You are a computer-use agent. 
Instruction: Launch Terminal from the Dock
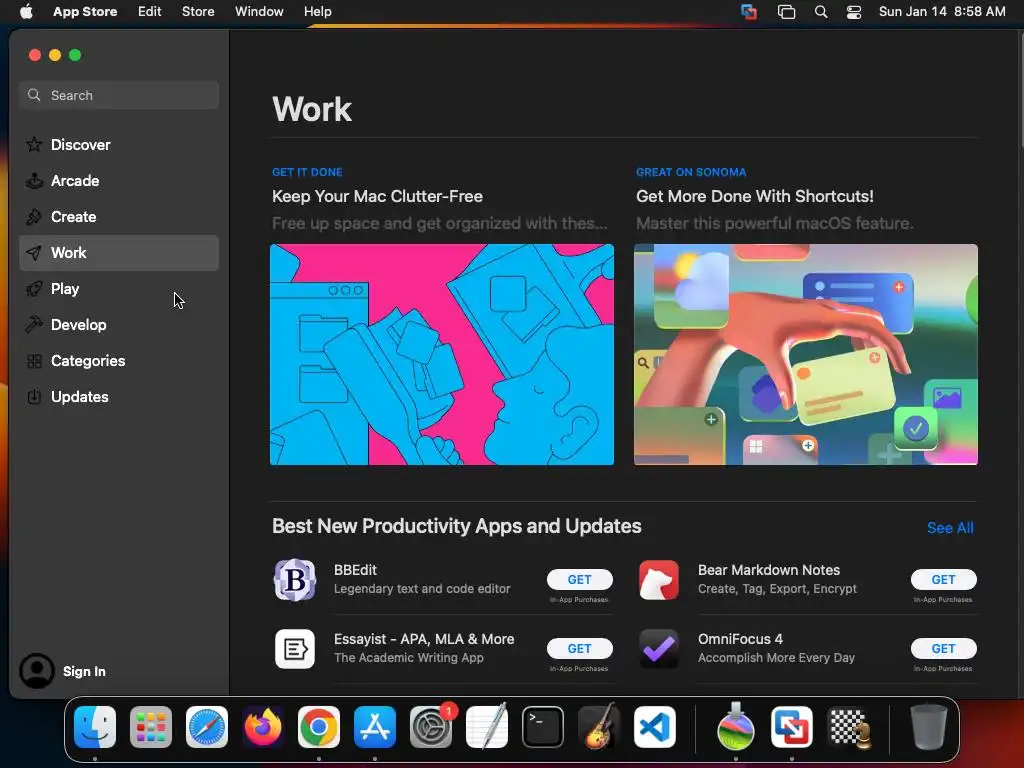tap(543, 727)
